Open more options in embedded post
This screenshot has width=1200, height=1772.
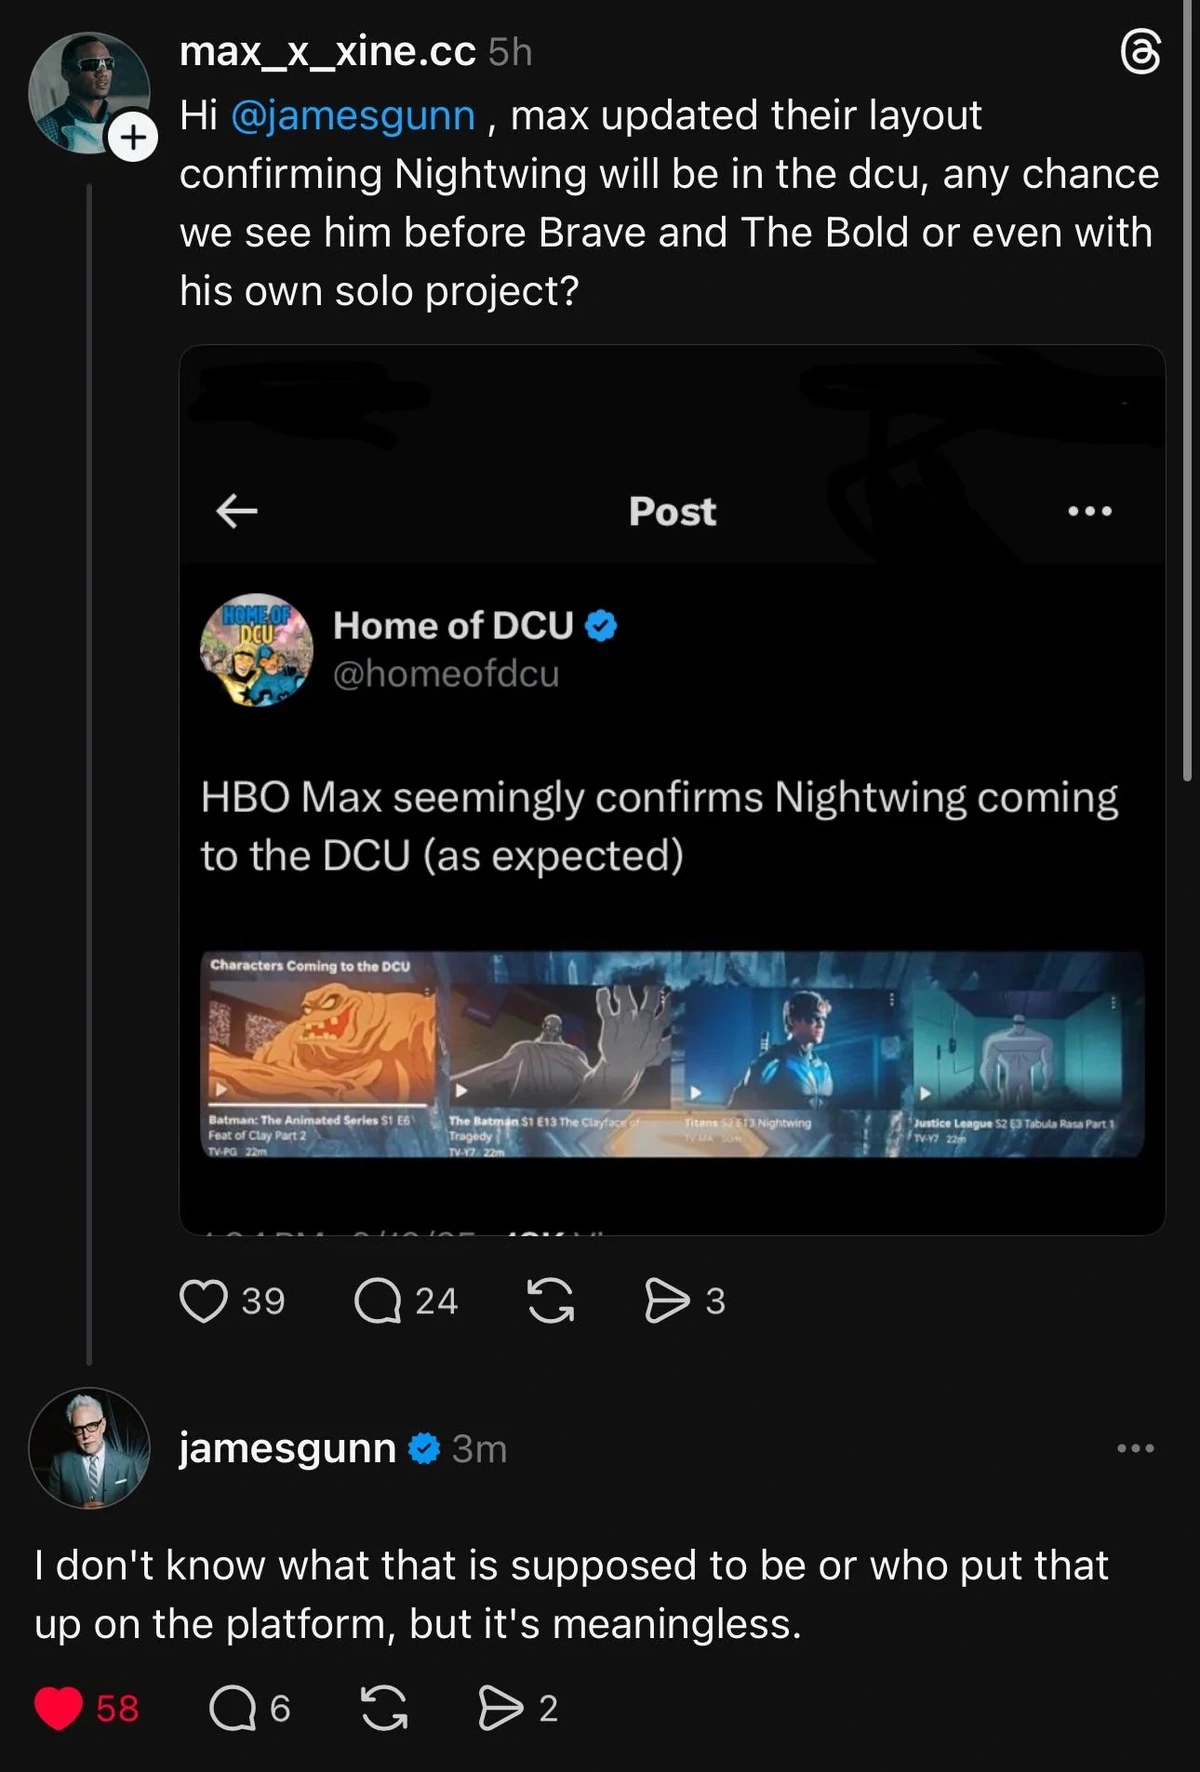pyautogui.click(x=1089, y=511)
